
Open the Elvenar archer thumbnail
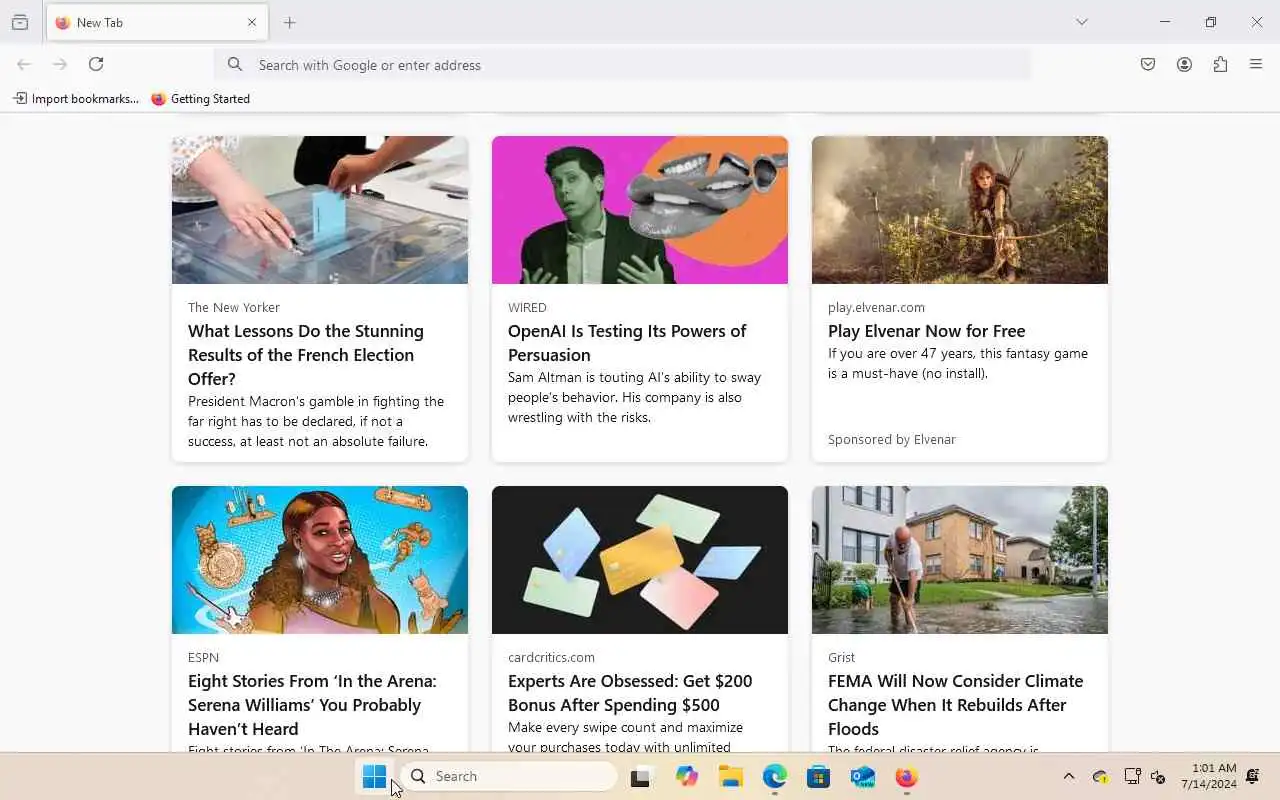[x=960, y=210]
